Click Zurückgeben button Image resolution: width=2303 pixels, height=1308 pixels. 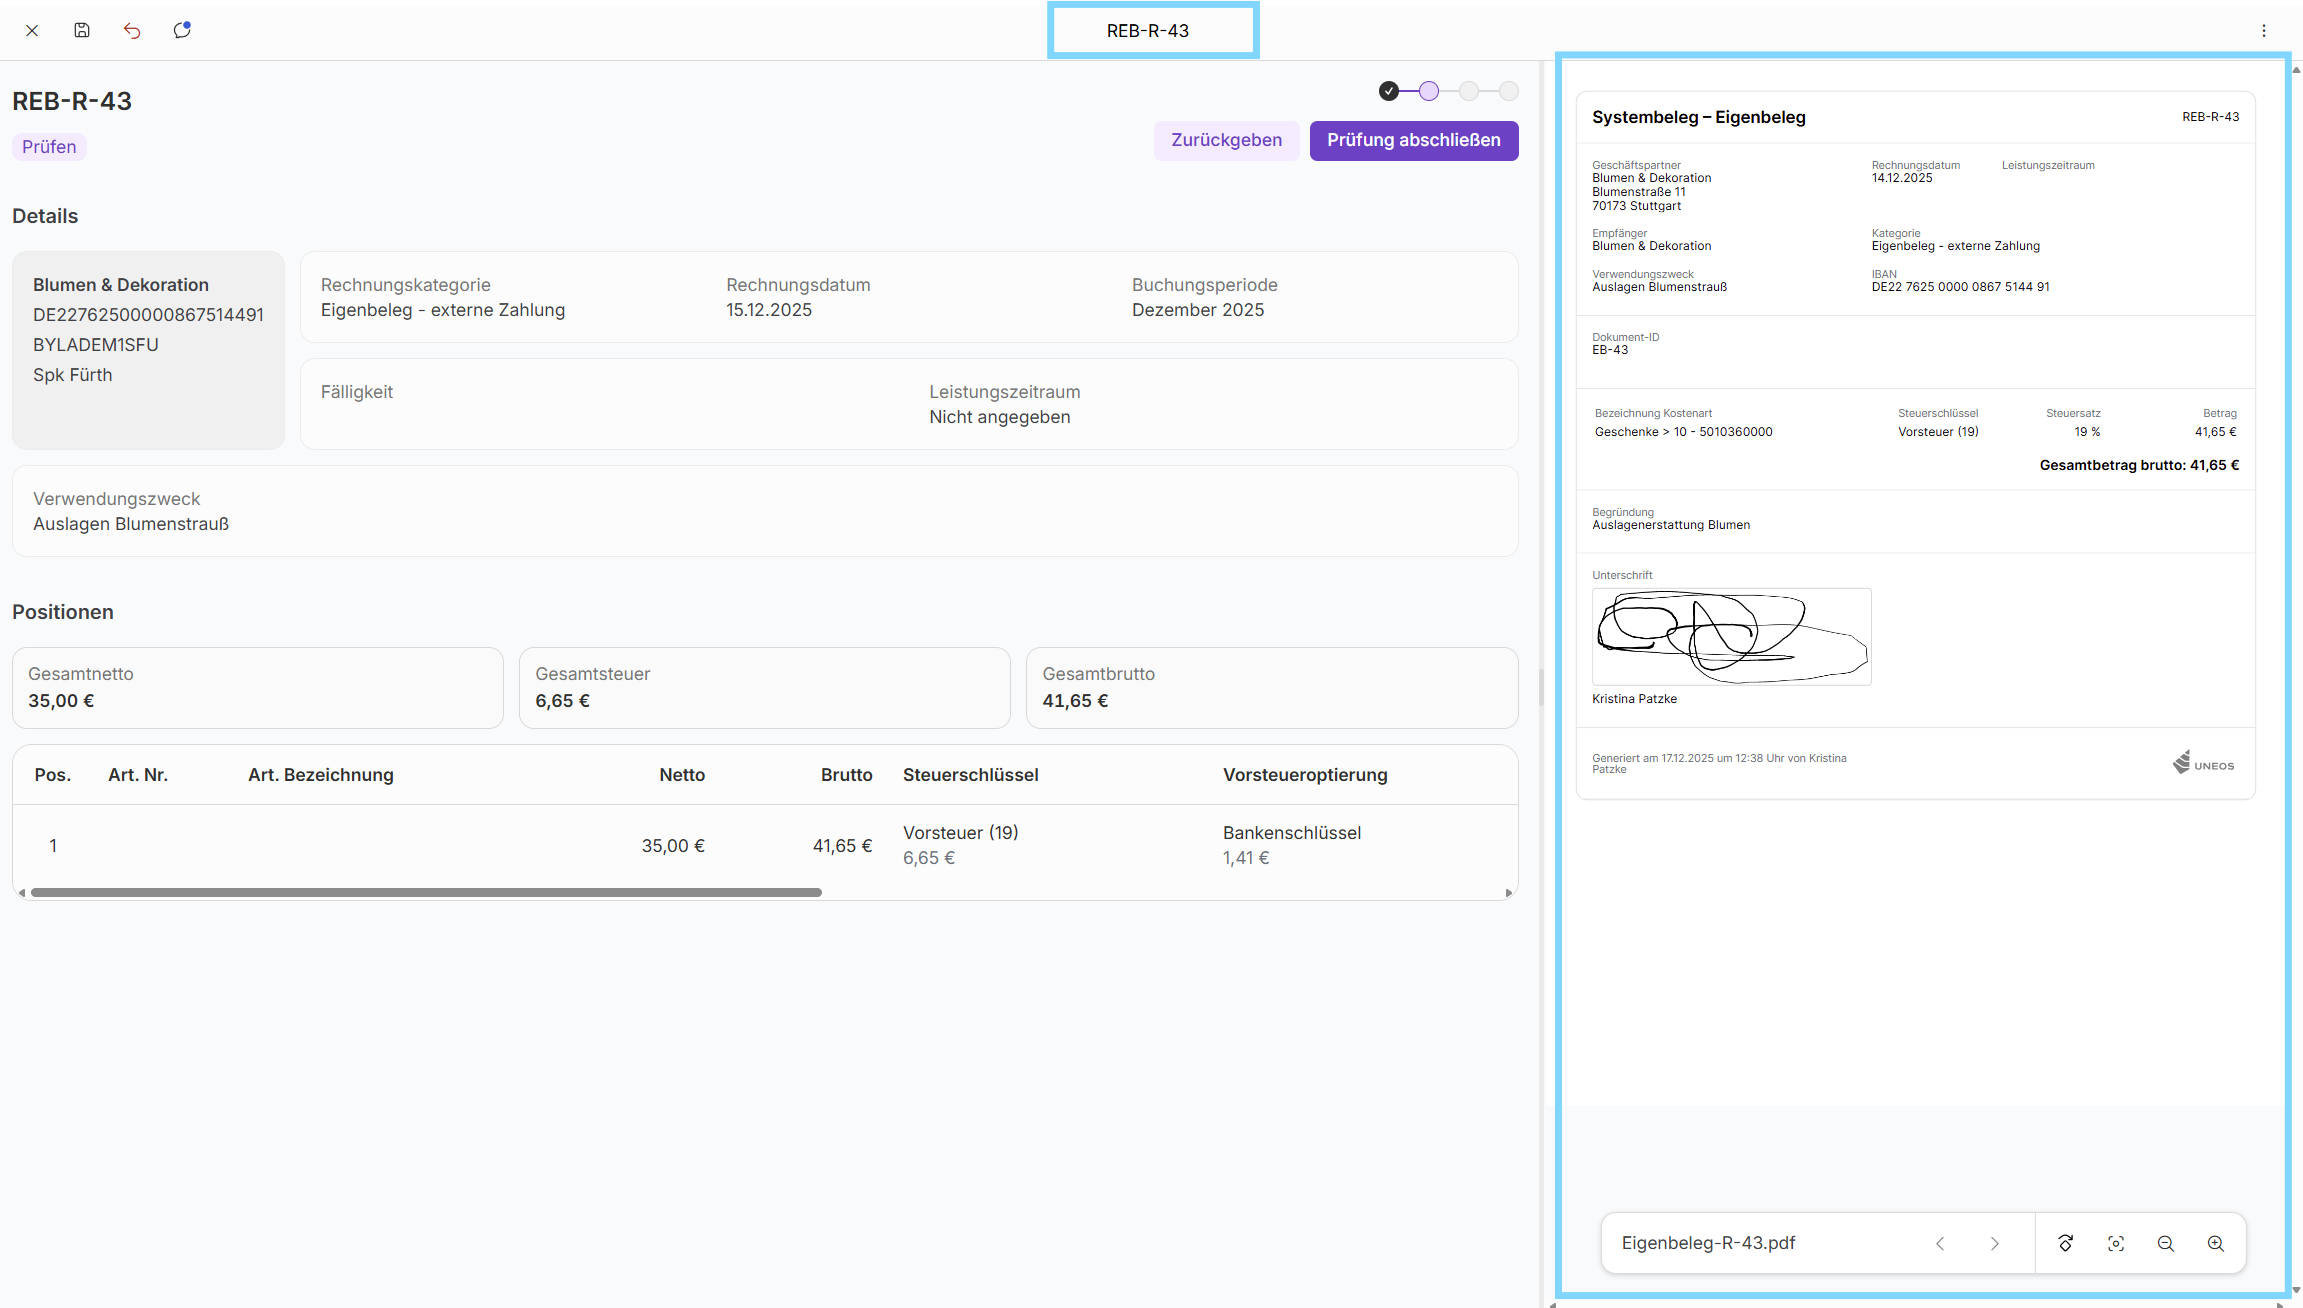tap(1226, 140)
